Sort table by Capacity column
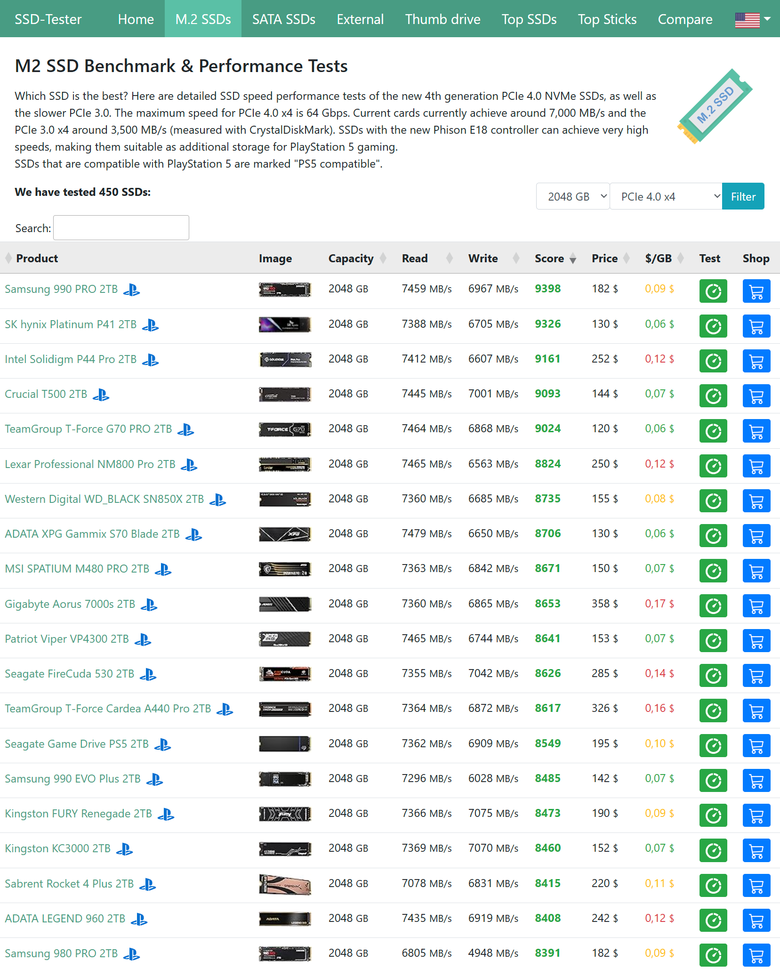This screenshot has width=780, height=969. pos(357,258)
